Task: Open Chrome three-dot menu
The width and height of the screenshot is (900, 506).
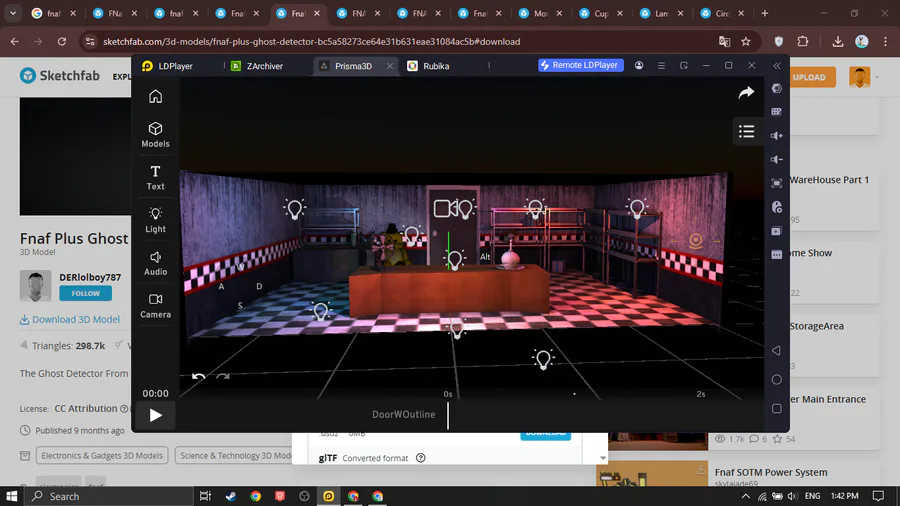Action: click(x=886, y=41)
